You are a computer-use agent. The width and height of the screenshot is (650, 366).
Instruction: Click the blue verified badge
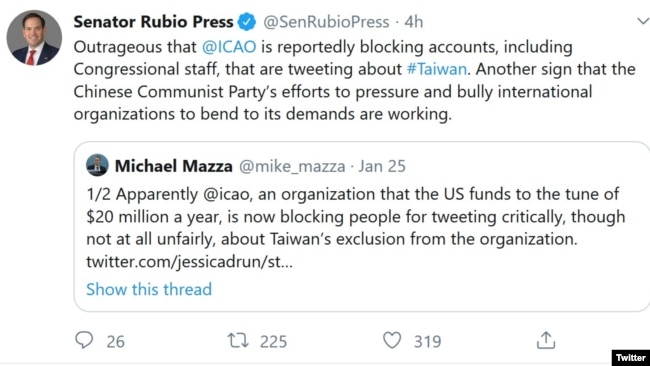[x=247, y=22]
